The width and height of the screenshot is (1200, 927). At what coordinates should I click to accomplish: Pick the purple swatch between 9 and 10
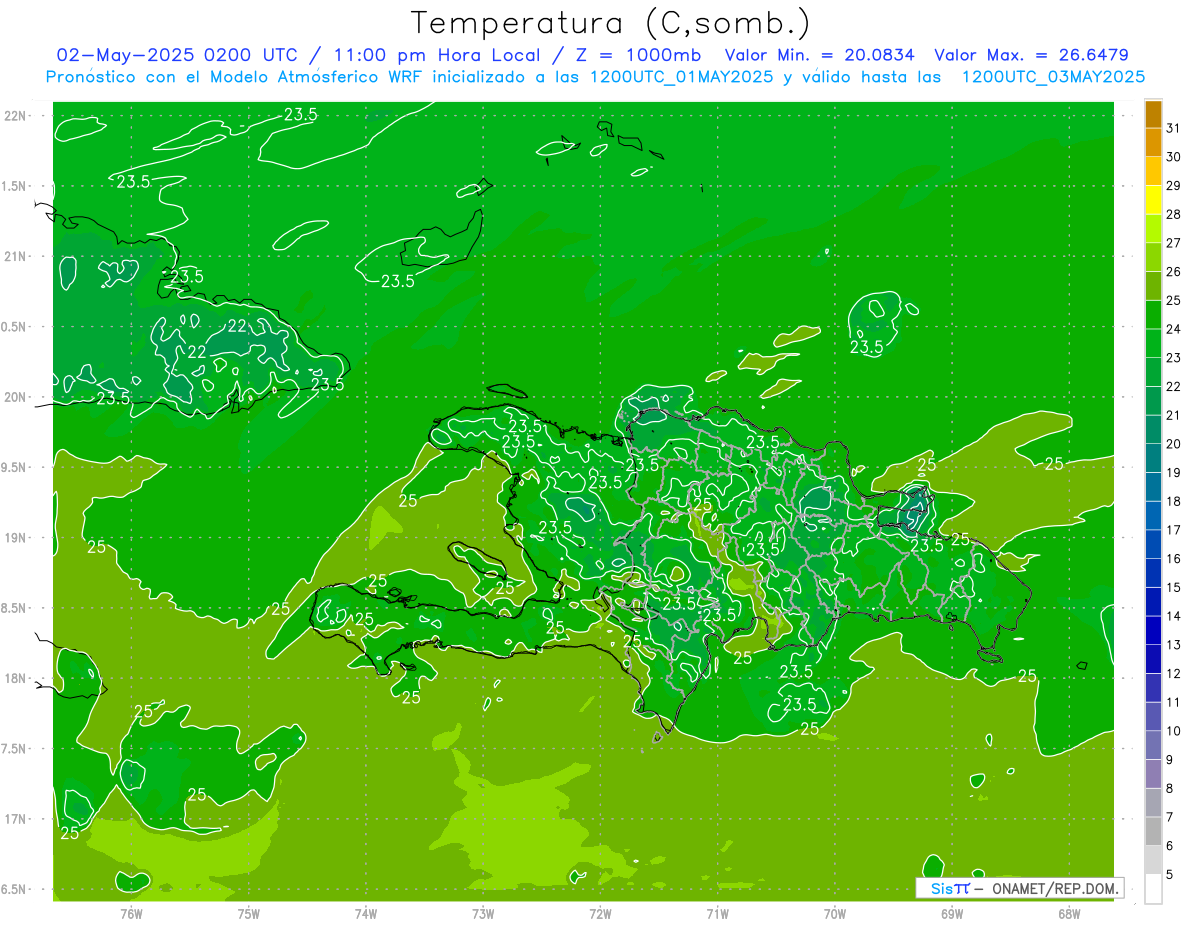point(1153,745)
